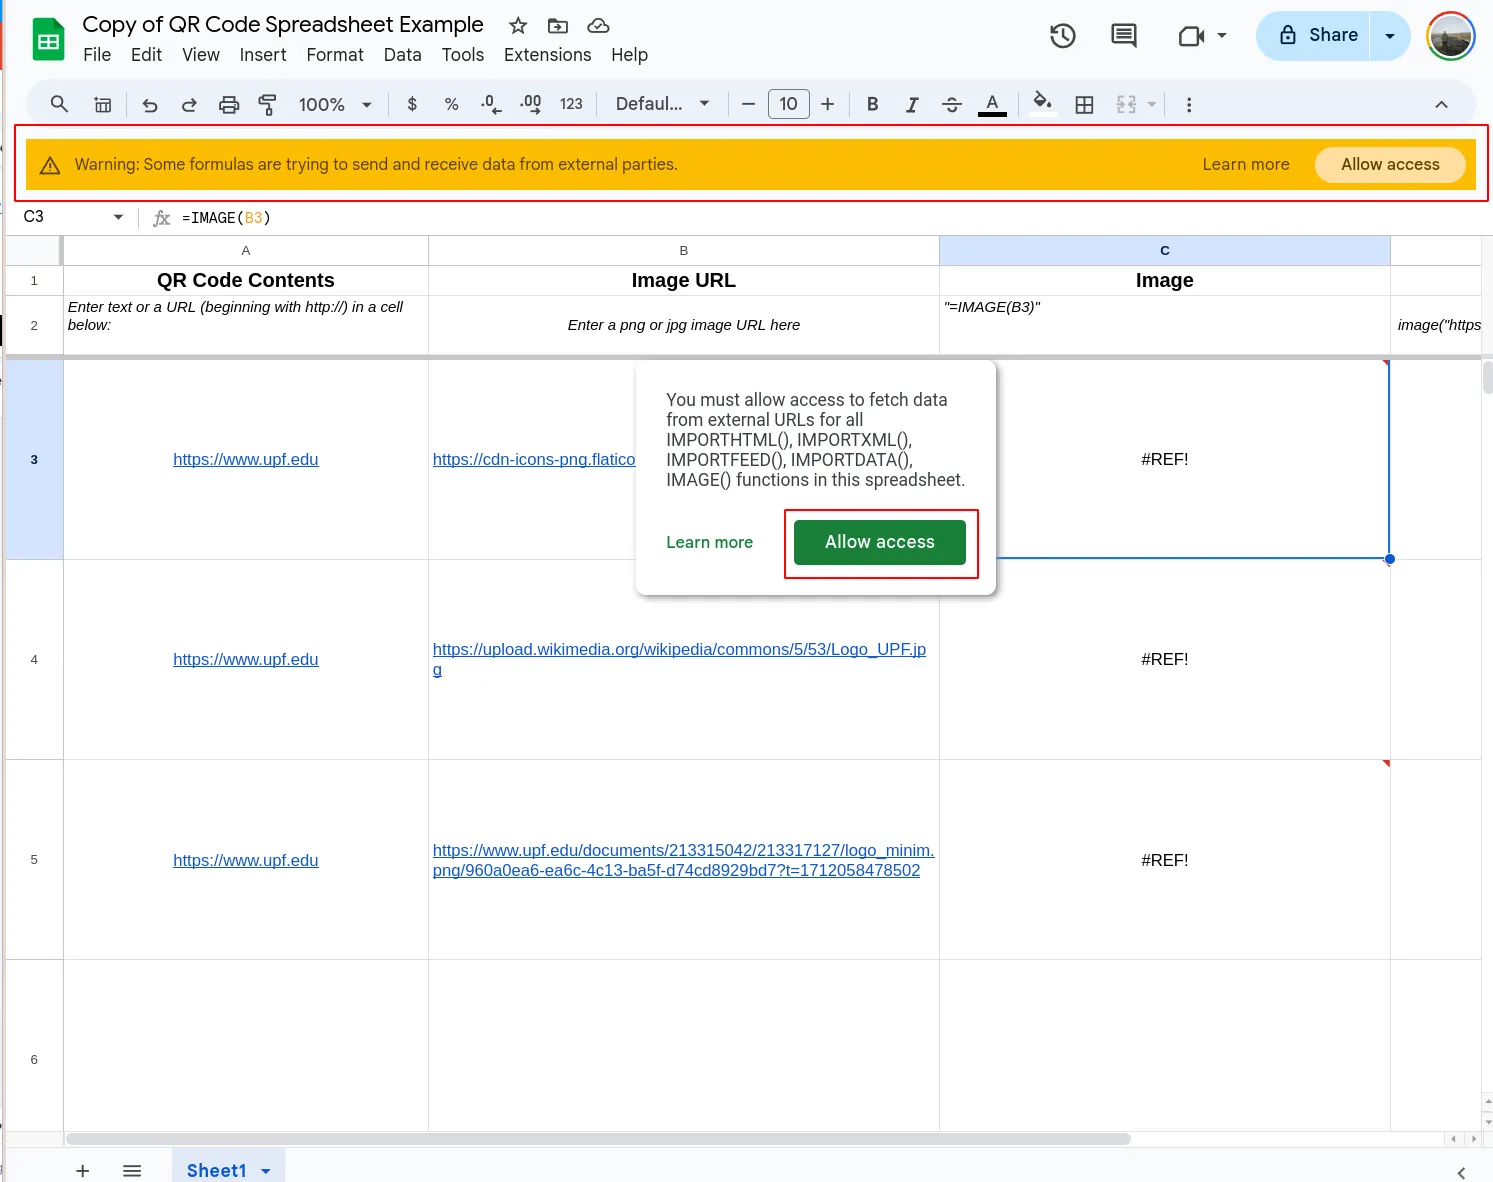Open the fill color picker
The image size is (1493, 1182).
(x=1042, y=103)
